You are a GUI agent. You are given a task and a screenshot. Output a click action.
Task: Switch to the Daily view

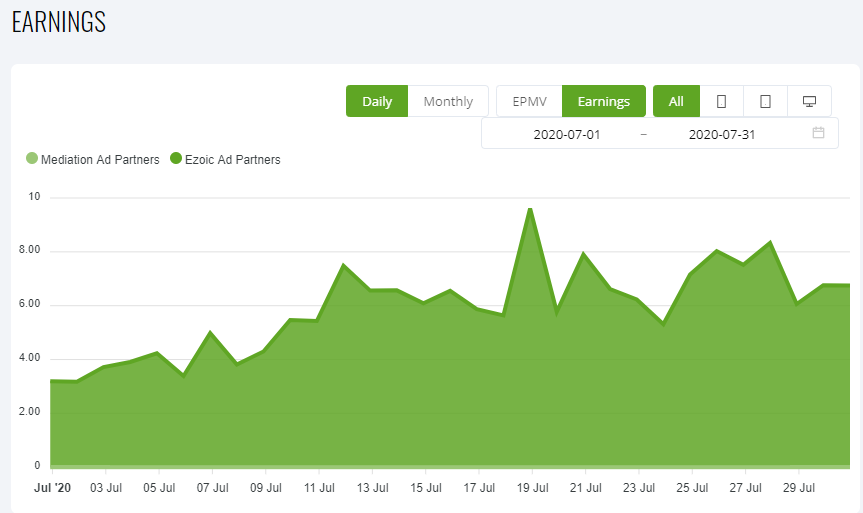pos(377,101)
